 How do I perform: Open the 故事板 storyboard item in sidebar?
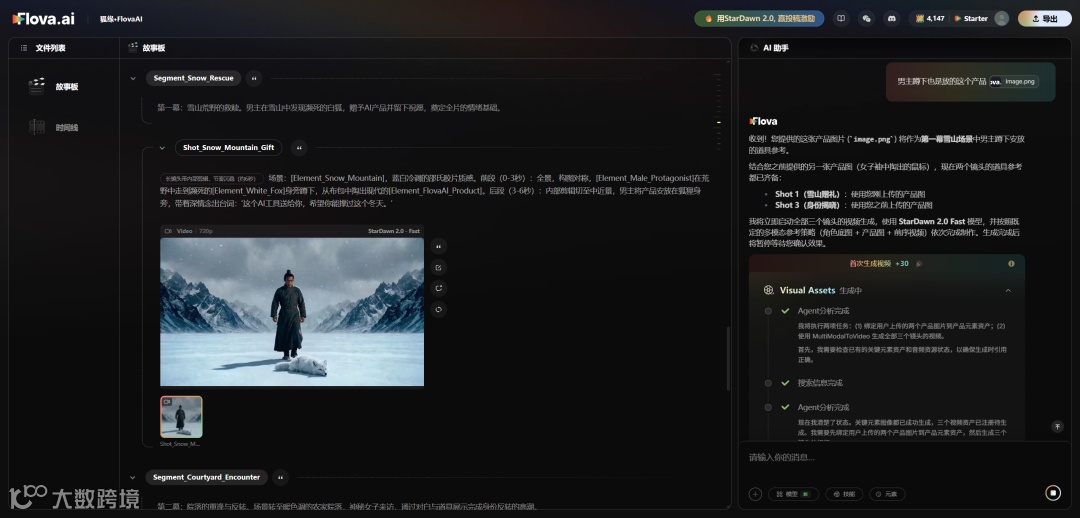(x=54, y=87)
